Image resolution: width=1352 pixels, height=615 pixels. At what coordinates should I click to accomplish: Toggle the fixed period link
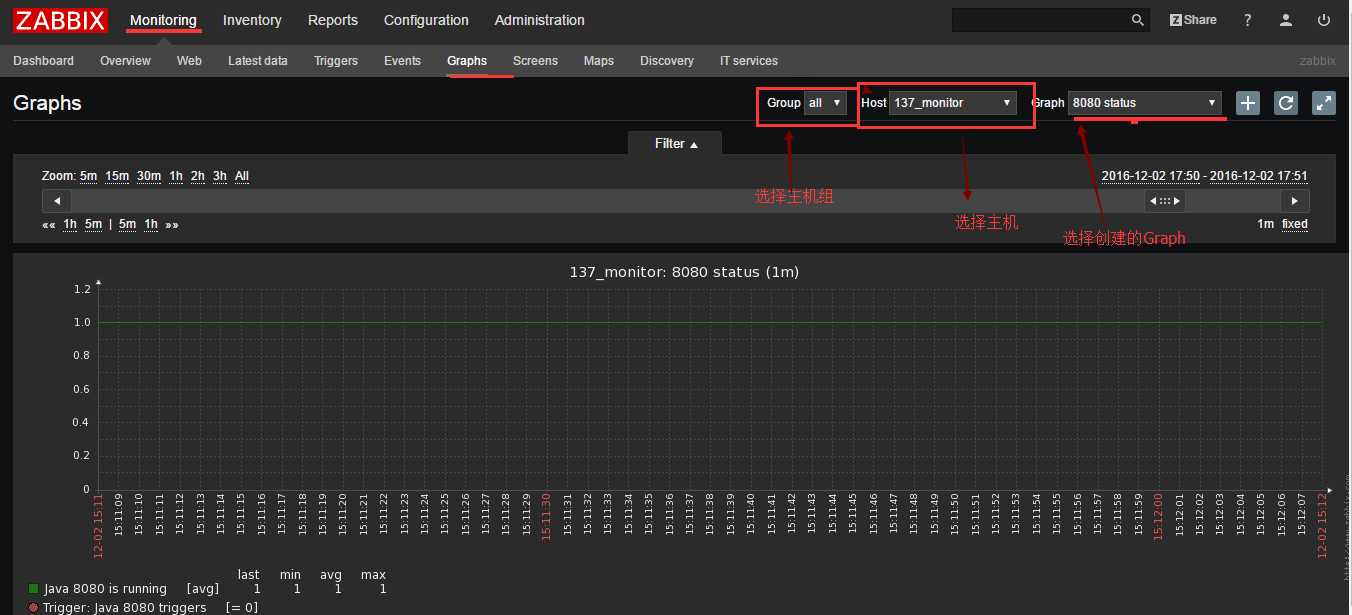(x=1295, y=224)
